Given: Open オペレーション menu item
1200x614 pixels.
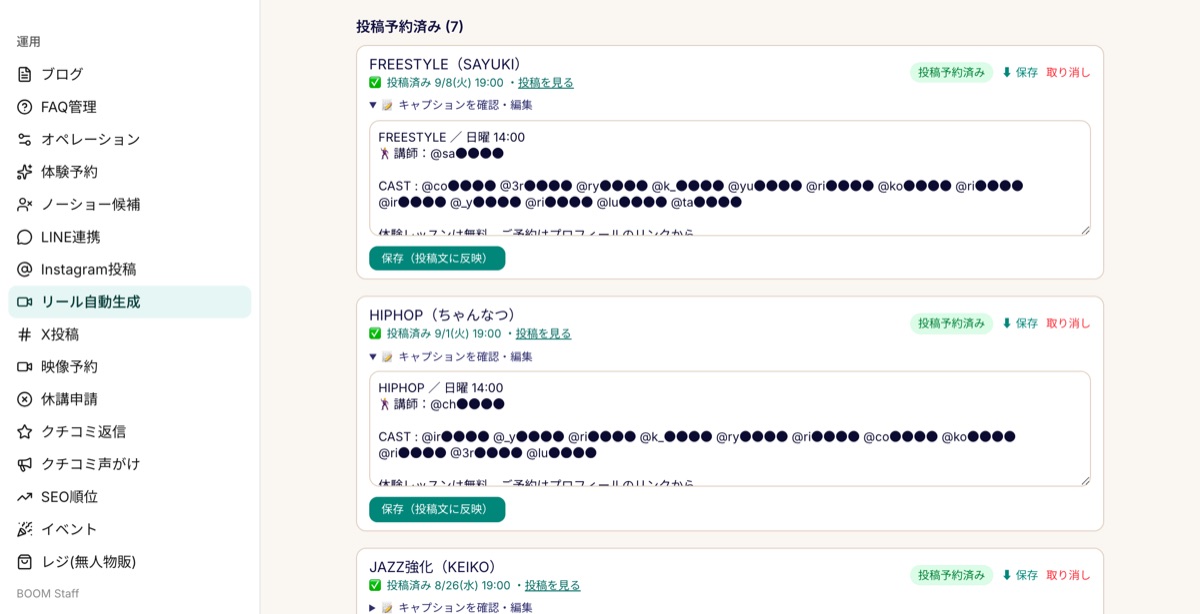Looking at the screenshot, I should [x=130, y=139].
